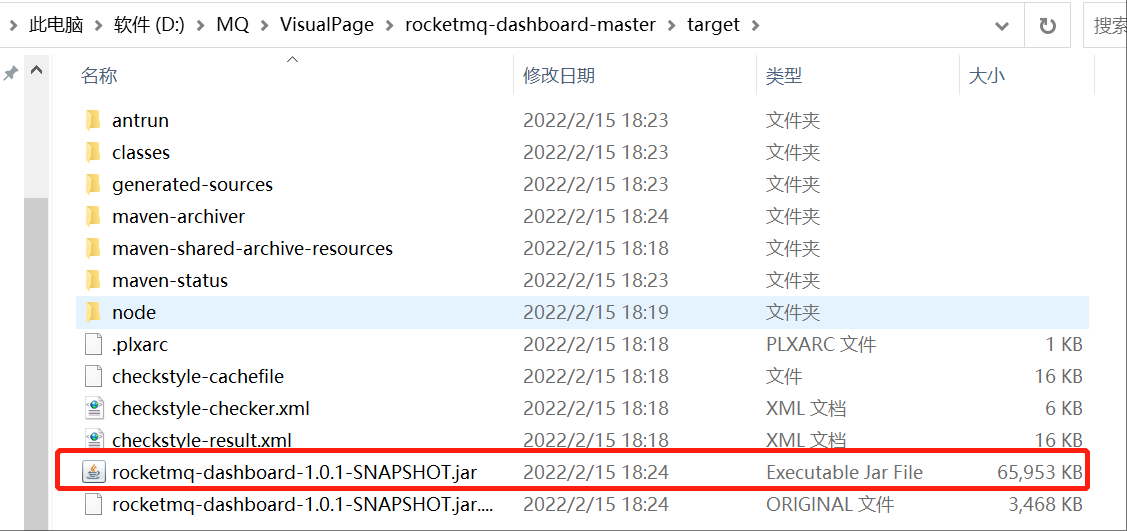
Task: Expand the chevron after 此电脑 in path
Action: 98,25
